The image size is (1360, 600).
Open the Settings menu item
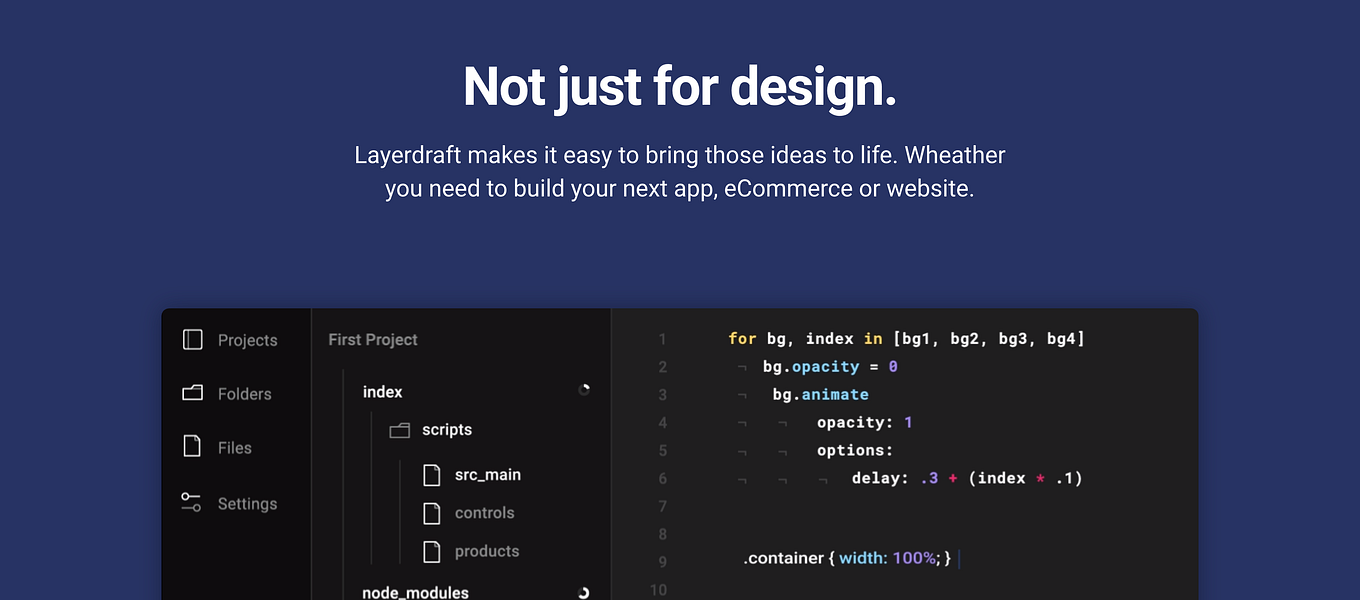click(230, 504)
